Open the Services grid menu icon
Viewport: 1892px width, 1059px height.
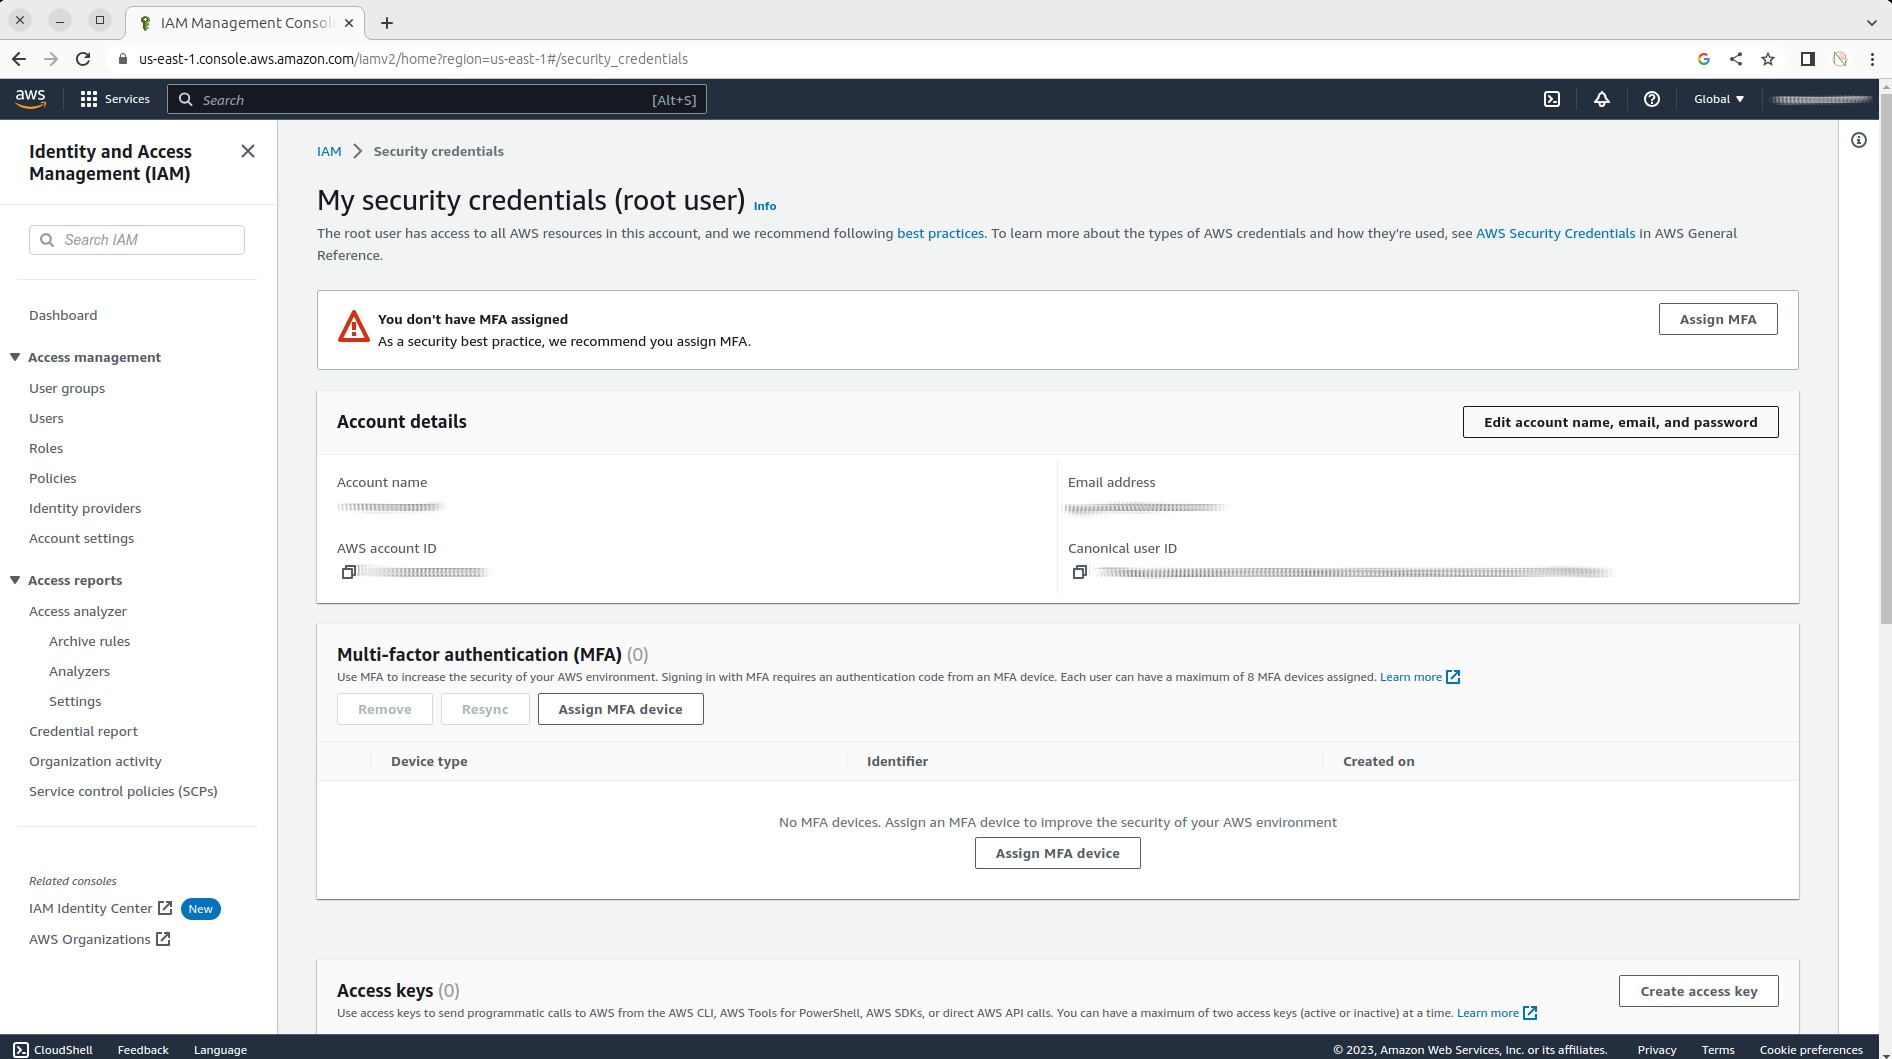[89, 99]
